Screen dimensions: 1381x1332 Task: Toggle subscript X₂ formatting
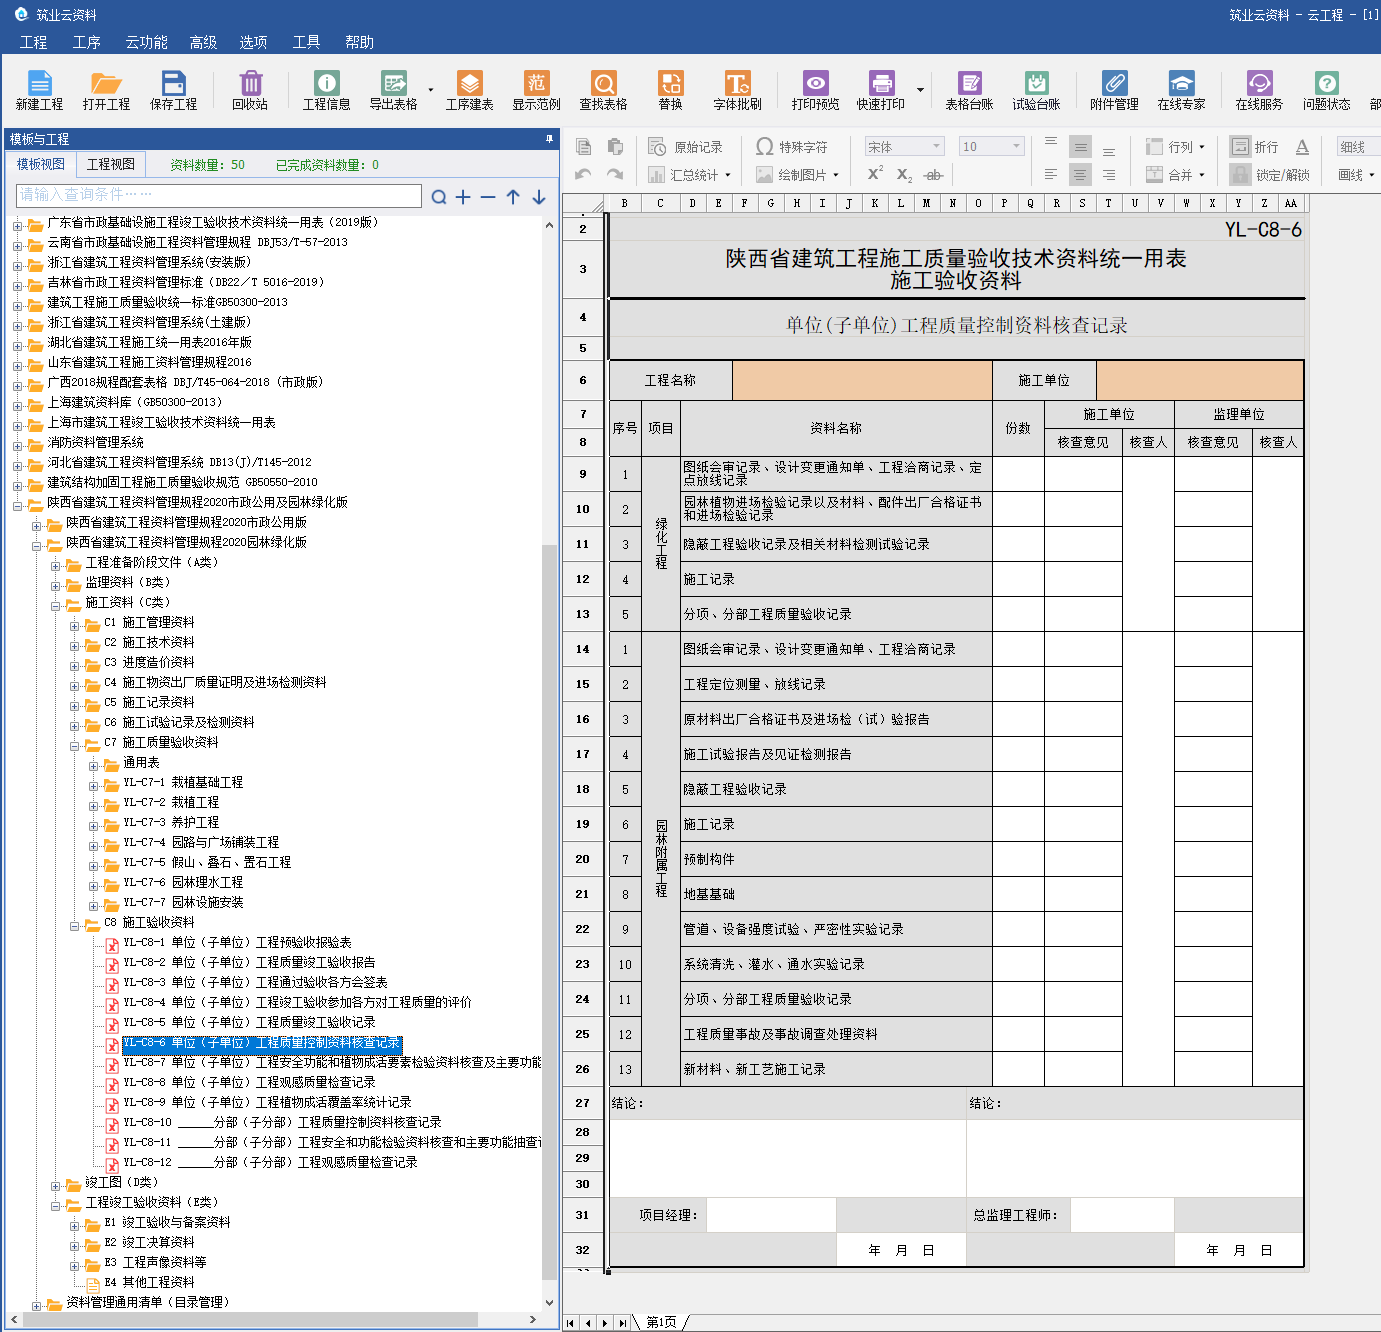point(904,174)
